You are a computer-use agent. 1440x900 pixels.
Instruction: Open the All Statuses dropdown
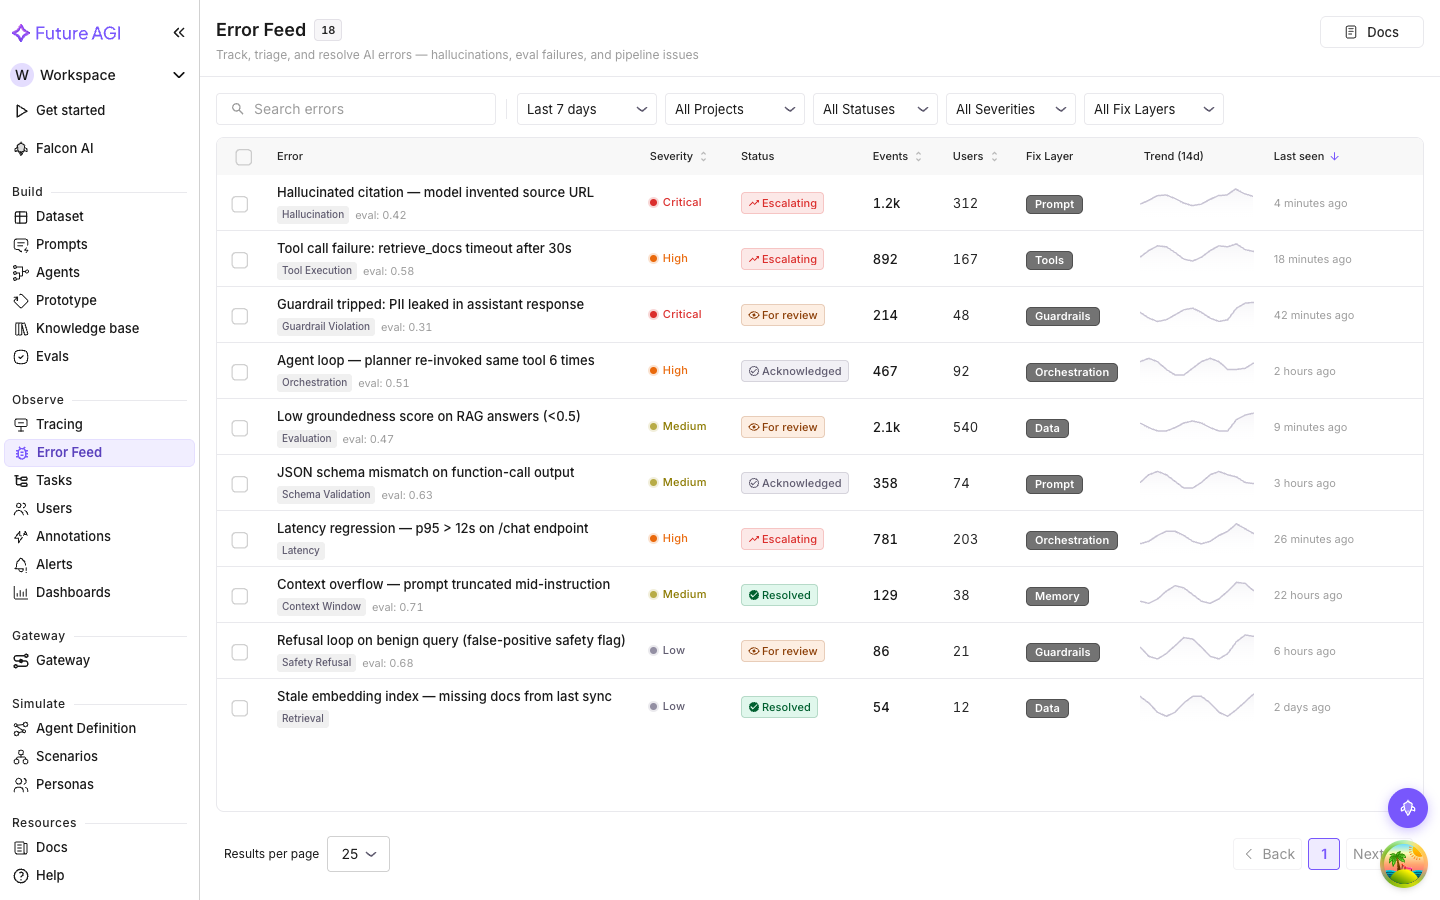(x=875, y=109)
